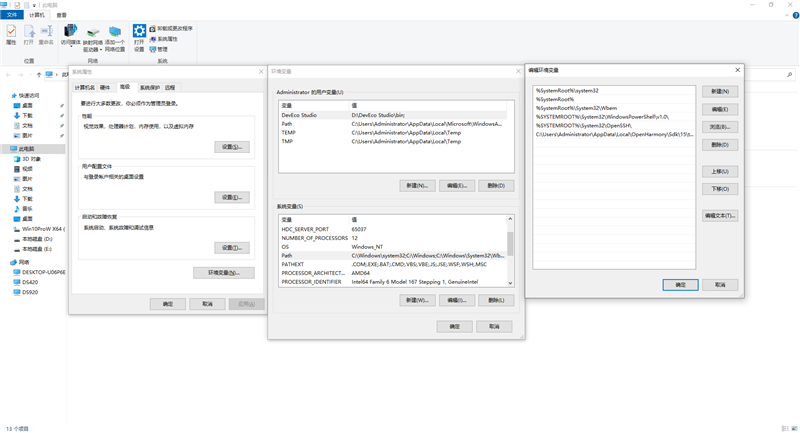Click the up-arrow navigation icon in Explorer
This screenshot has height=433, width=800.
[39, 74]
